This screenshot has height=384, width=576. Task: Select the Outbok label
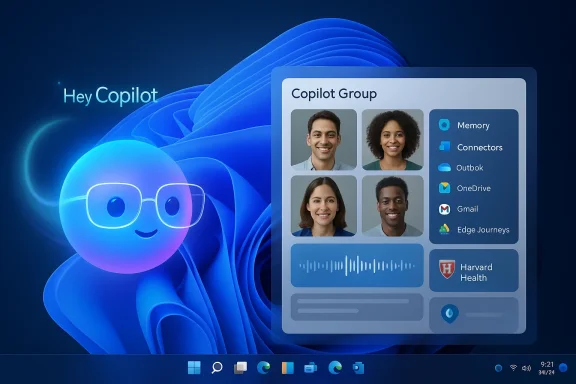(x=469, y=168)
